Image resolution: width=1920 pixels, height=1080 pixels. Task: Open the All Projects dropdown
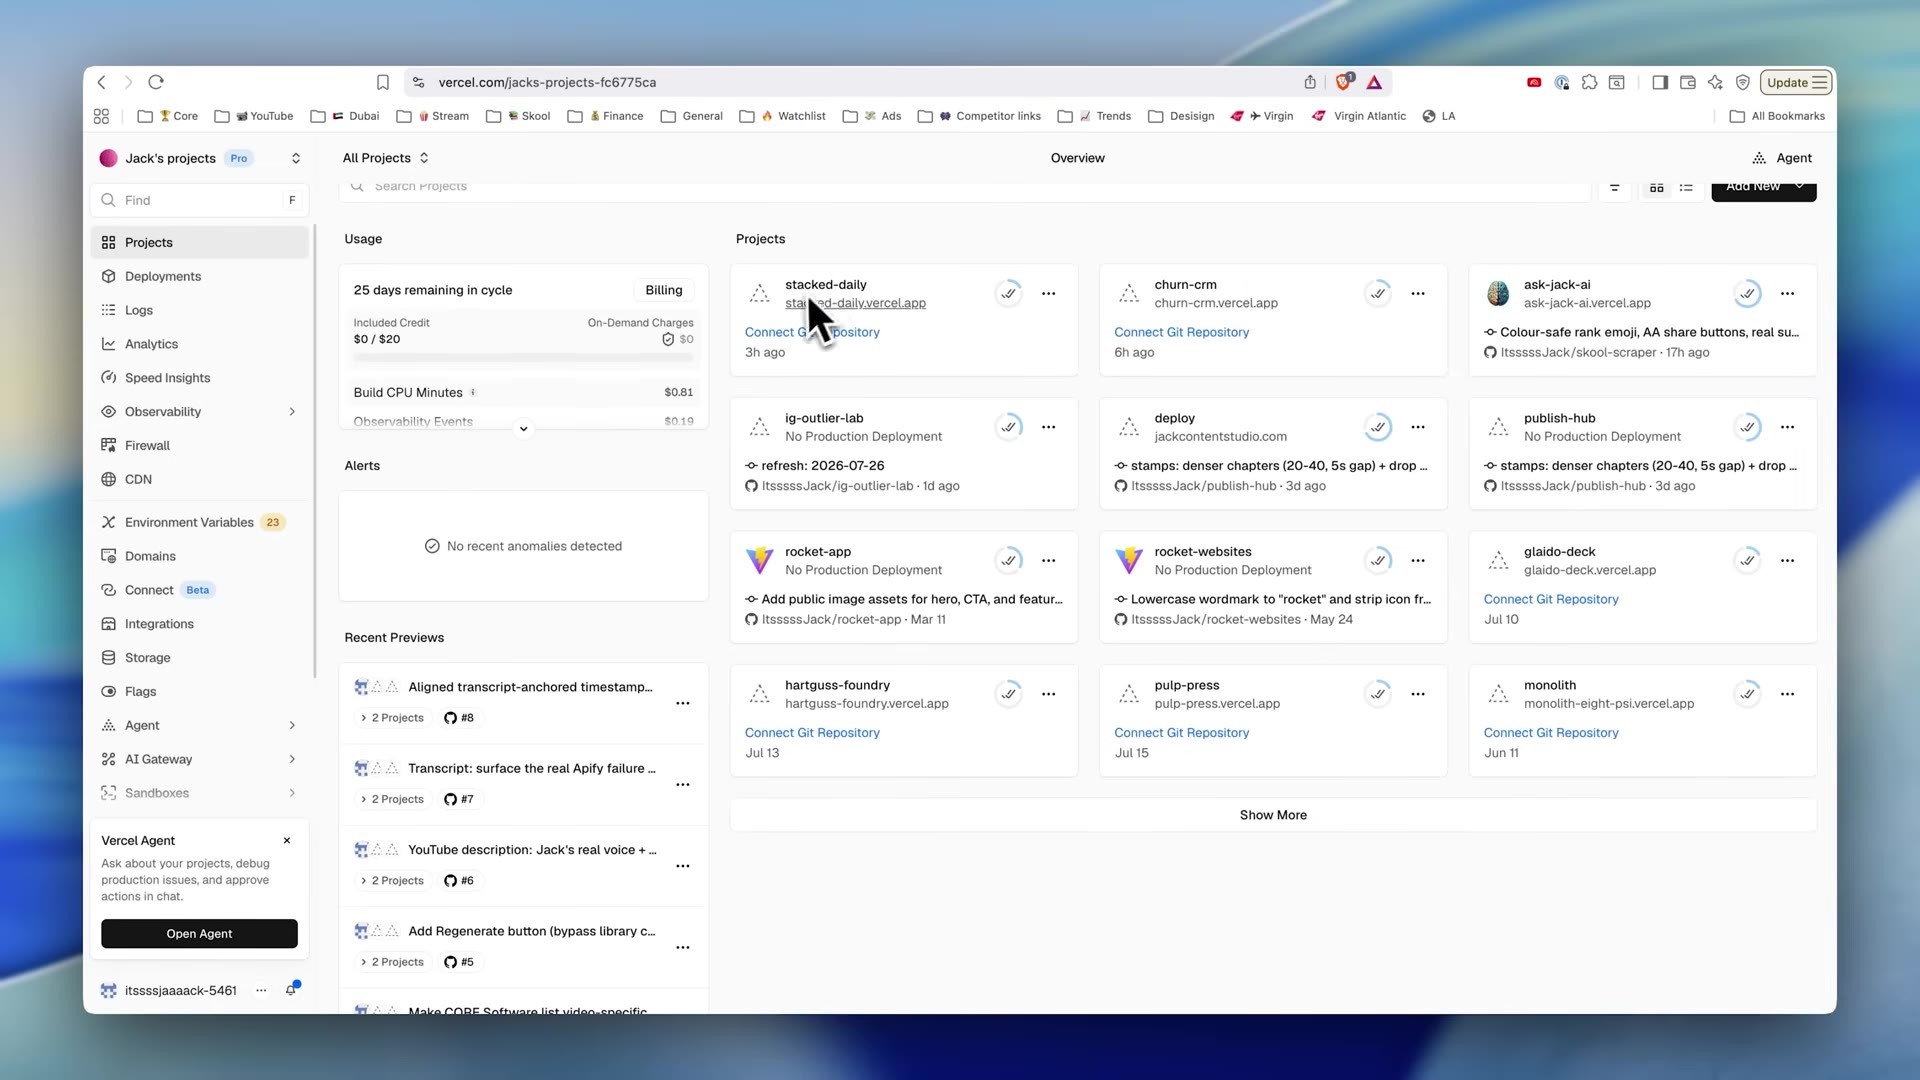pos(386,158)
